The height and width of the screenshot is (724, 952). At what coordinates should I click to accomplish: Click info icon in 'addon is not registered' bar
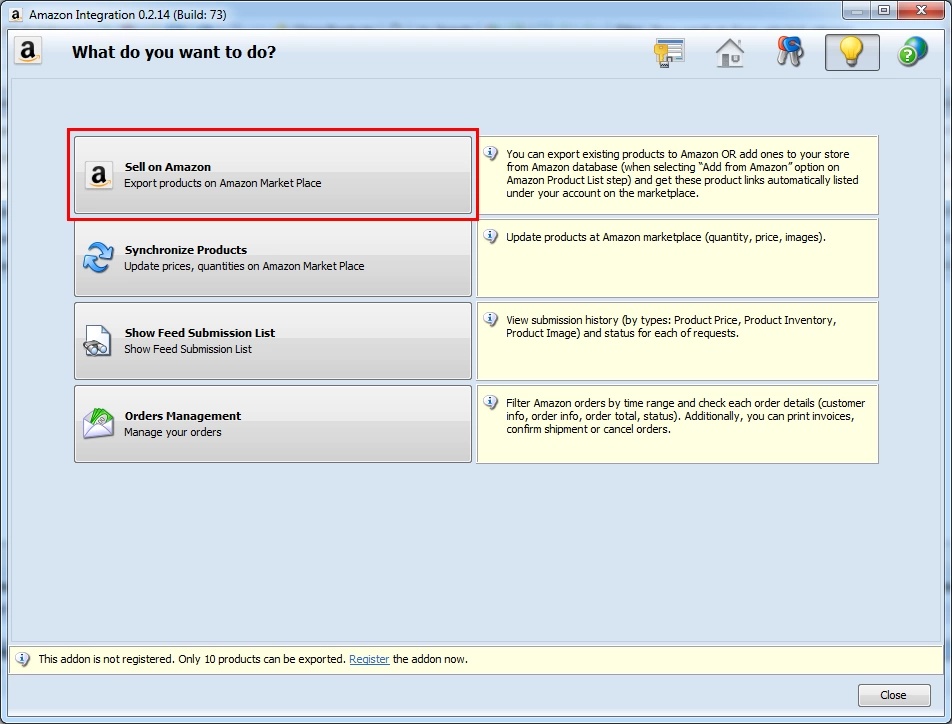pyautogui.click(x=22, y=659)
